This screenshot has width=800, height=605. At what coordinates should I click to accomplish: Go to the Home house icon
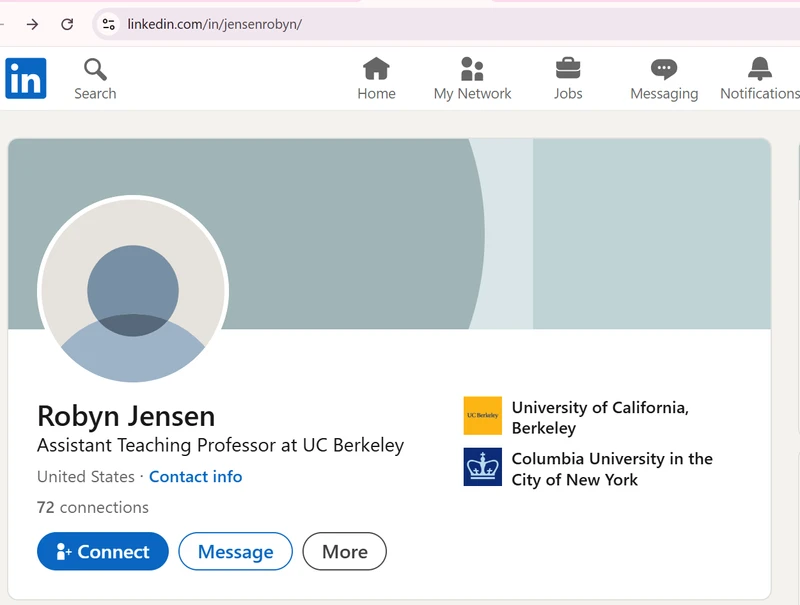pyautogui.click(x=376, y=68)
